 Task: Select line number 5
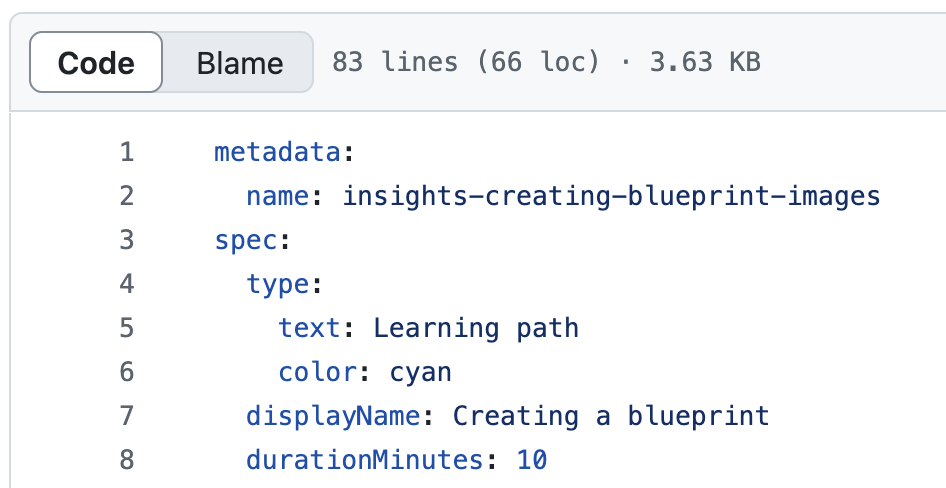[126, 329]
